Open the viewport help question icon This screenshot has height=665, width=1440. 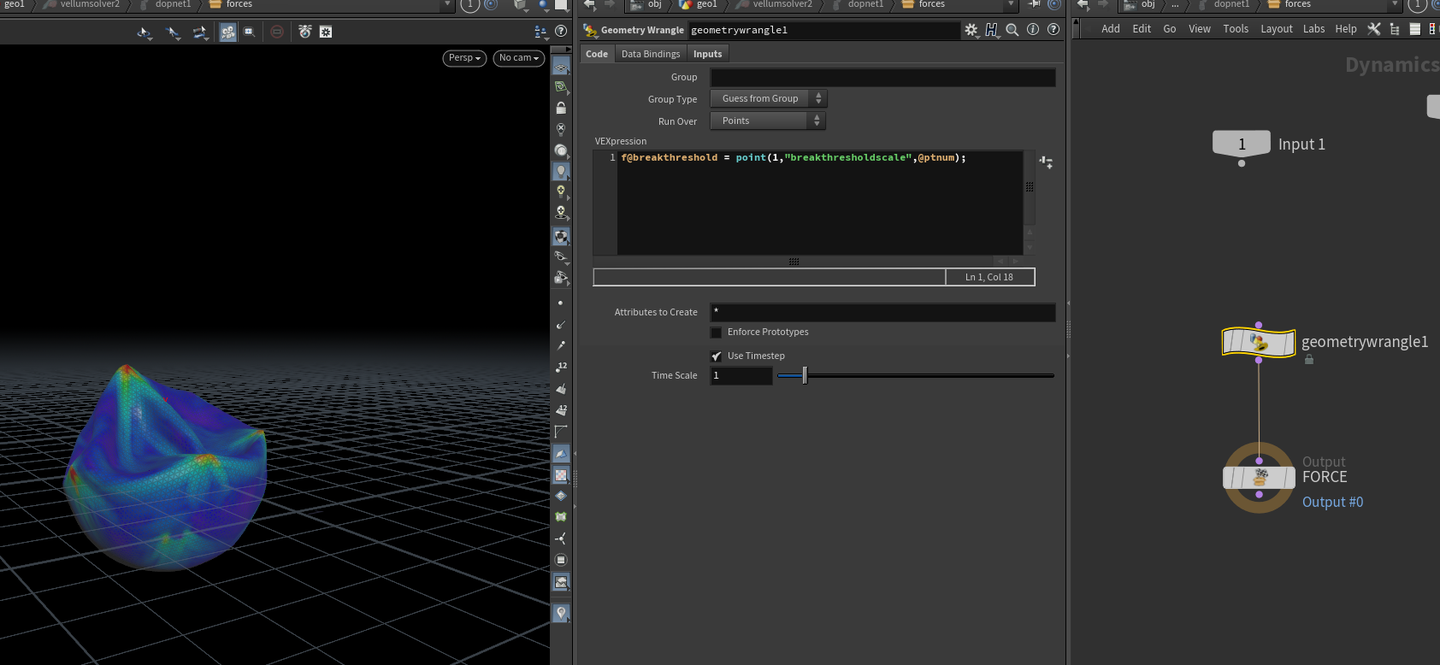pos(562,32)
